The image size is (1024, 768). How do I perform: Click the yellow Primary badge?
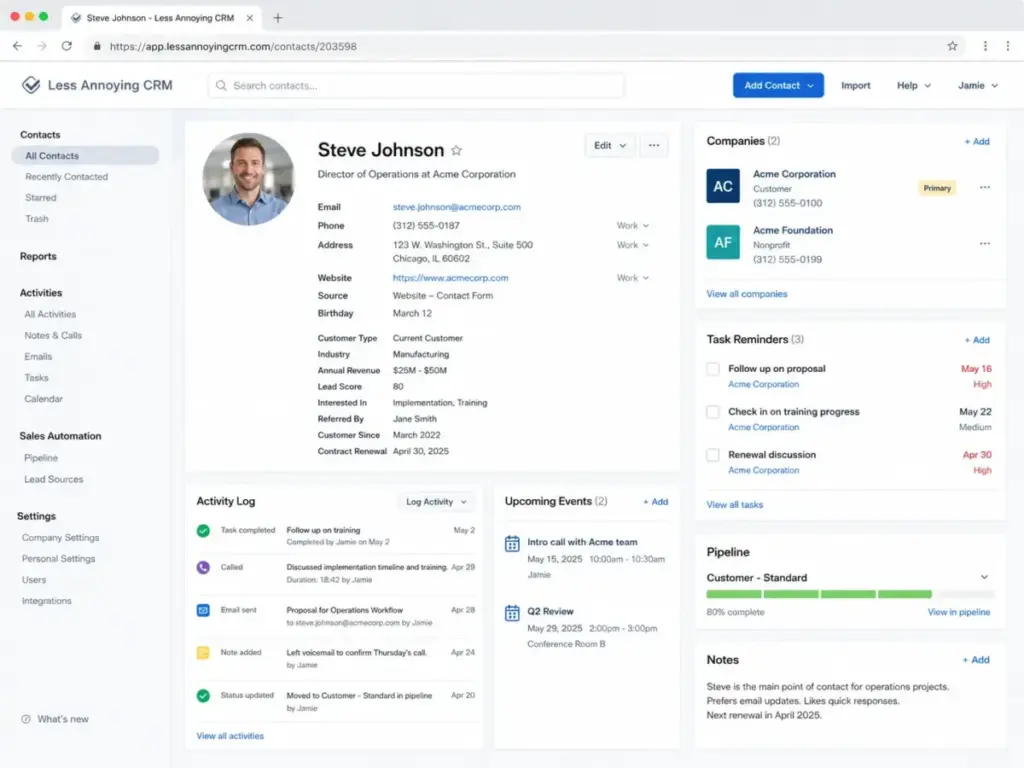coord(936,188)
